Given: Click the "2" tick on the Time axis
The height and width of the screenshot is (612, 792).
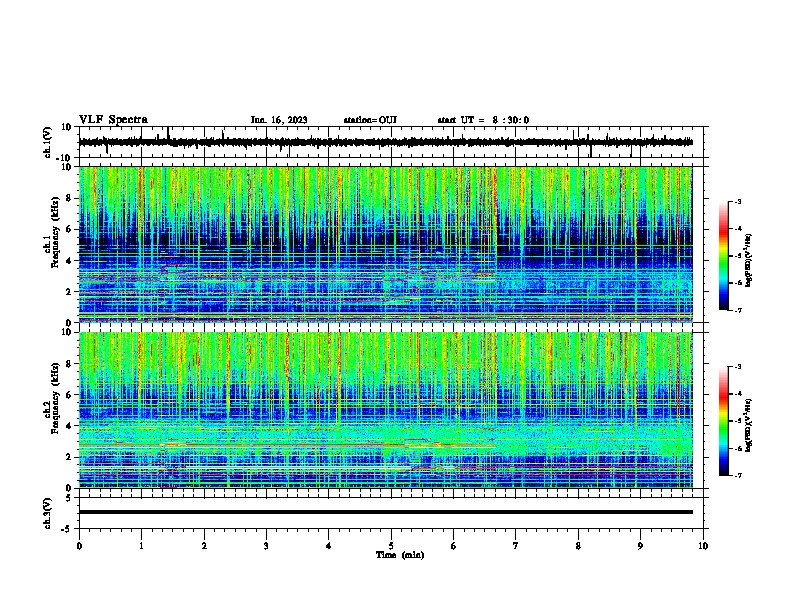Looking at the screenshot, I should pos(204,546).
